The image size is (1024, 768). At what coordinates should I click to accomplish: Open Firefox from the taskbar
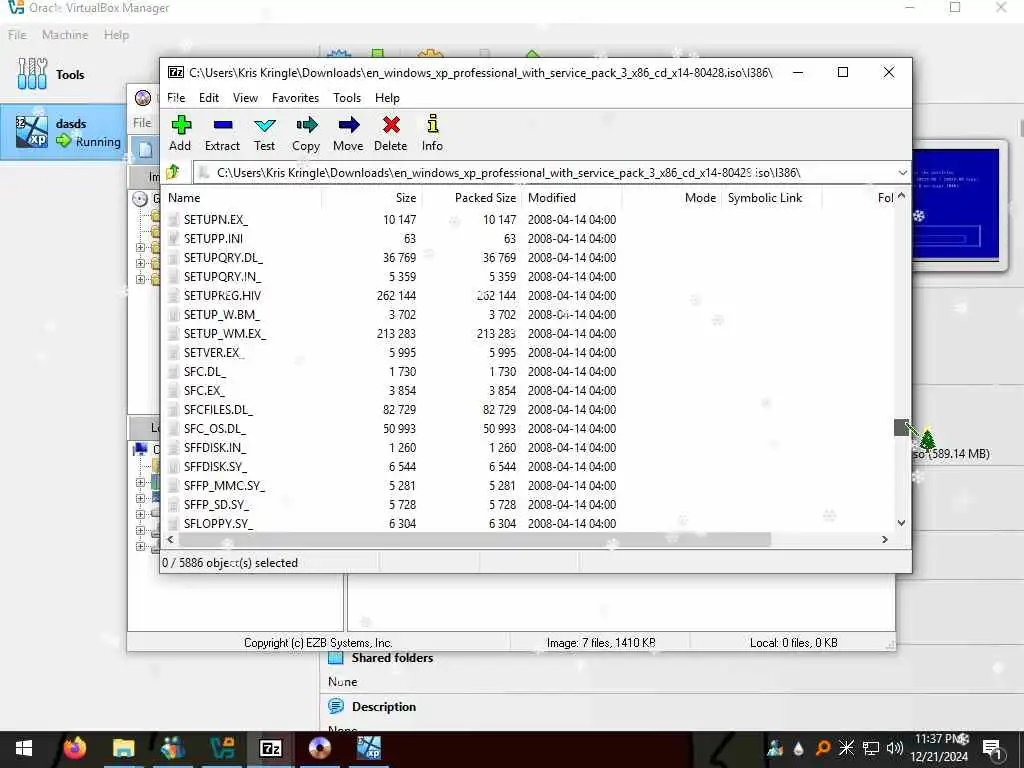[74, 748]
